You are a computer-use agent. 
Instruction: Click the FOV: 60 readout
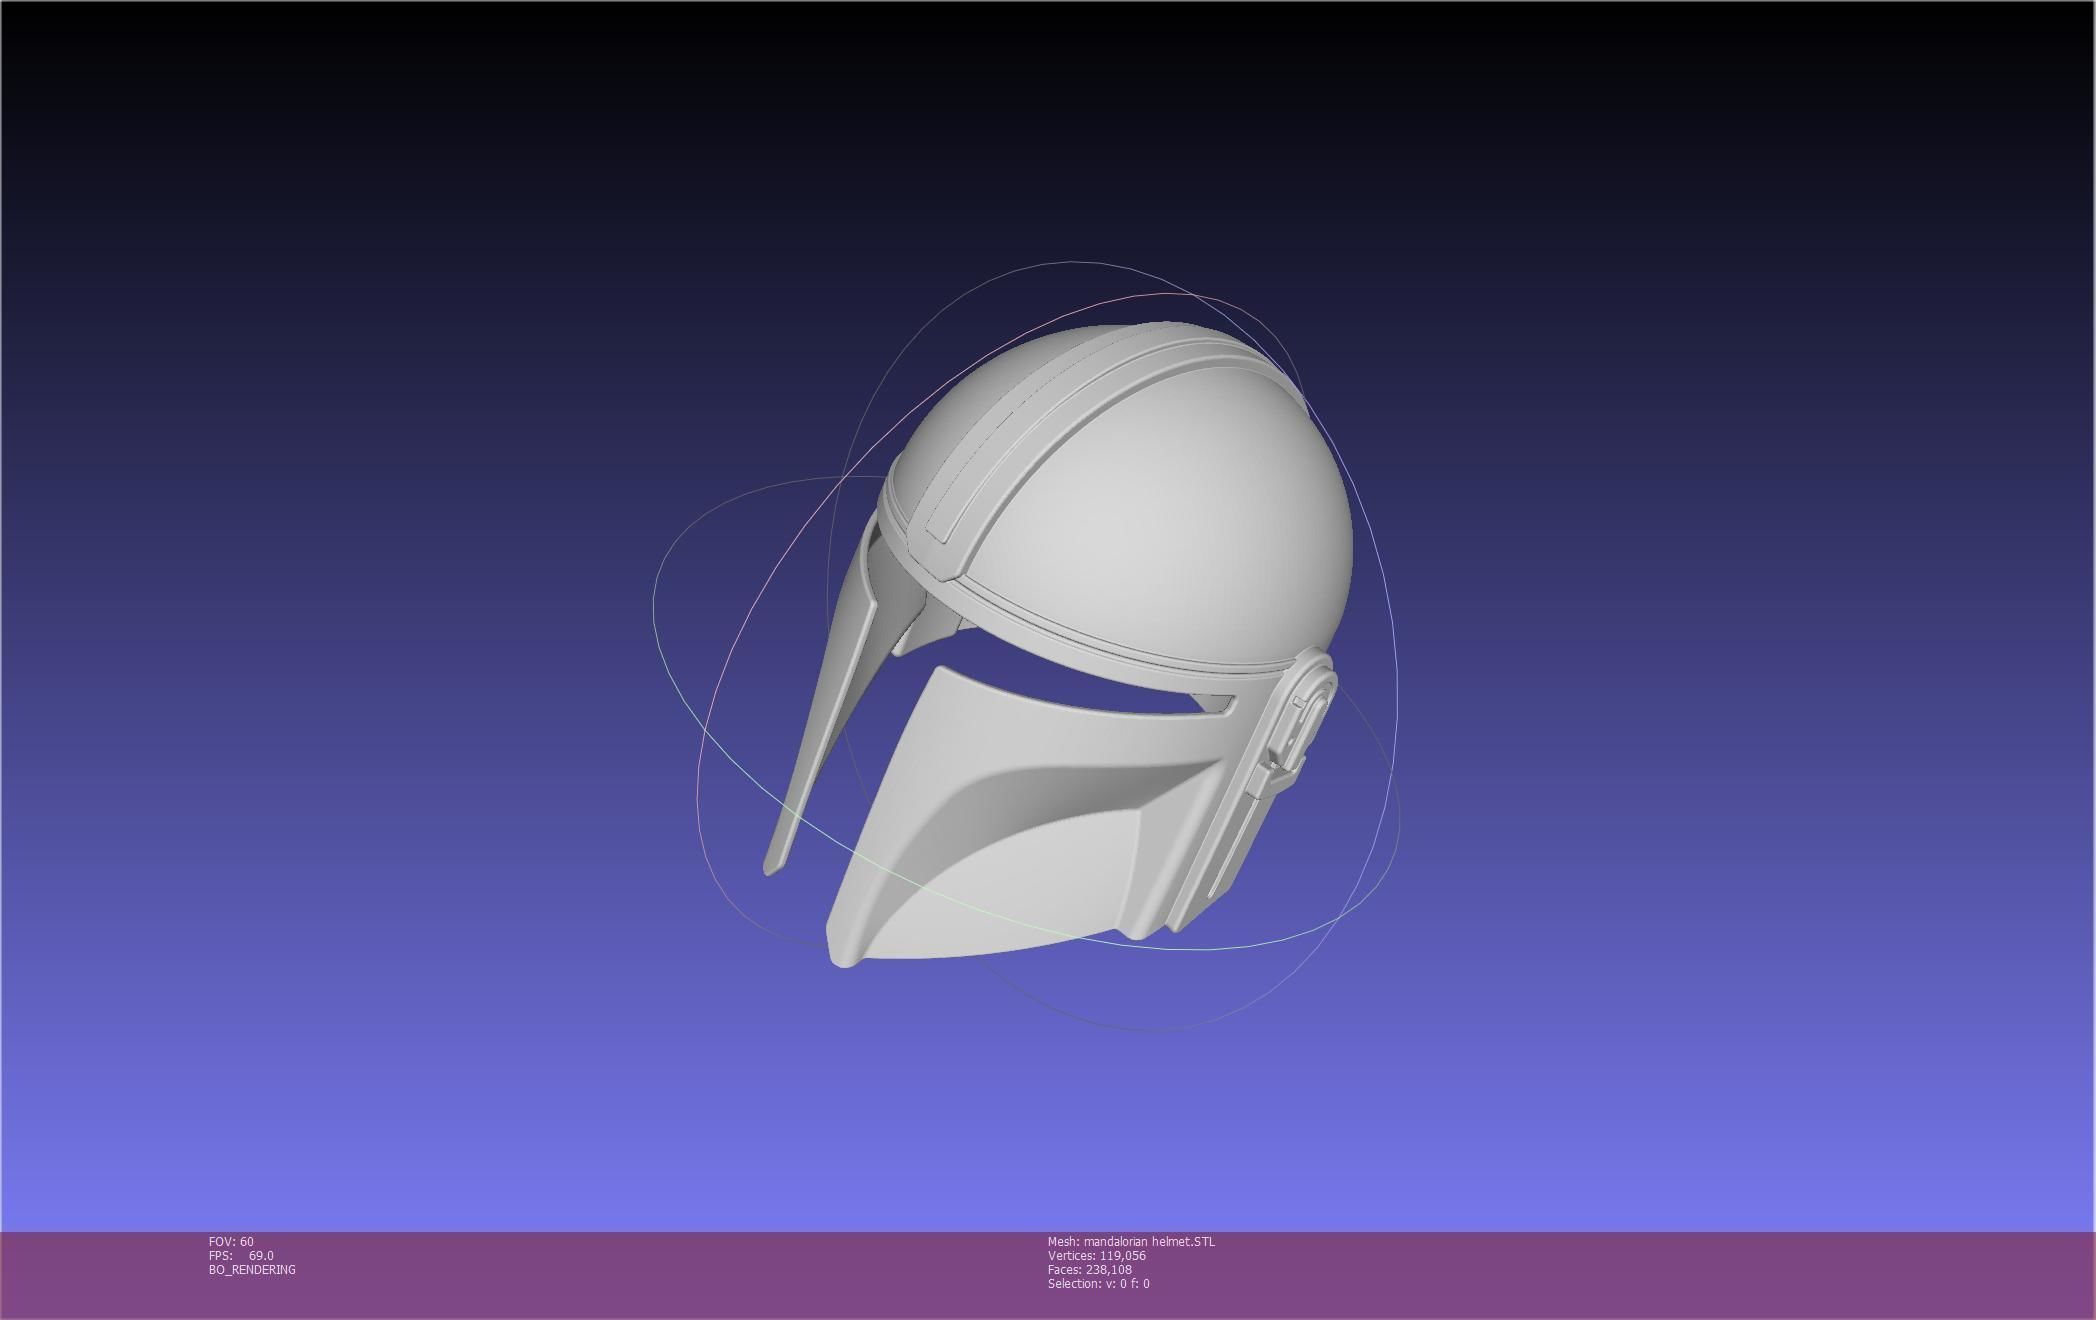[231, 1241]
